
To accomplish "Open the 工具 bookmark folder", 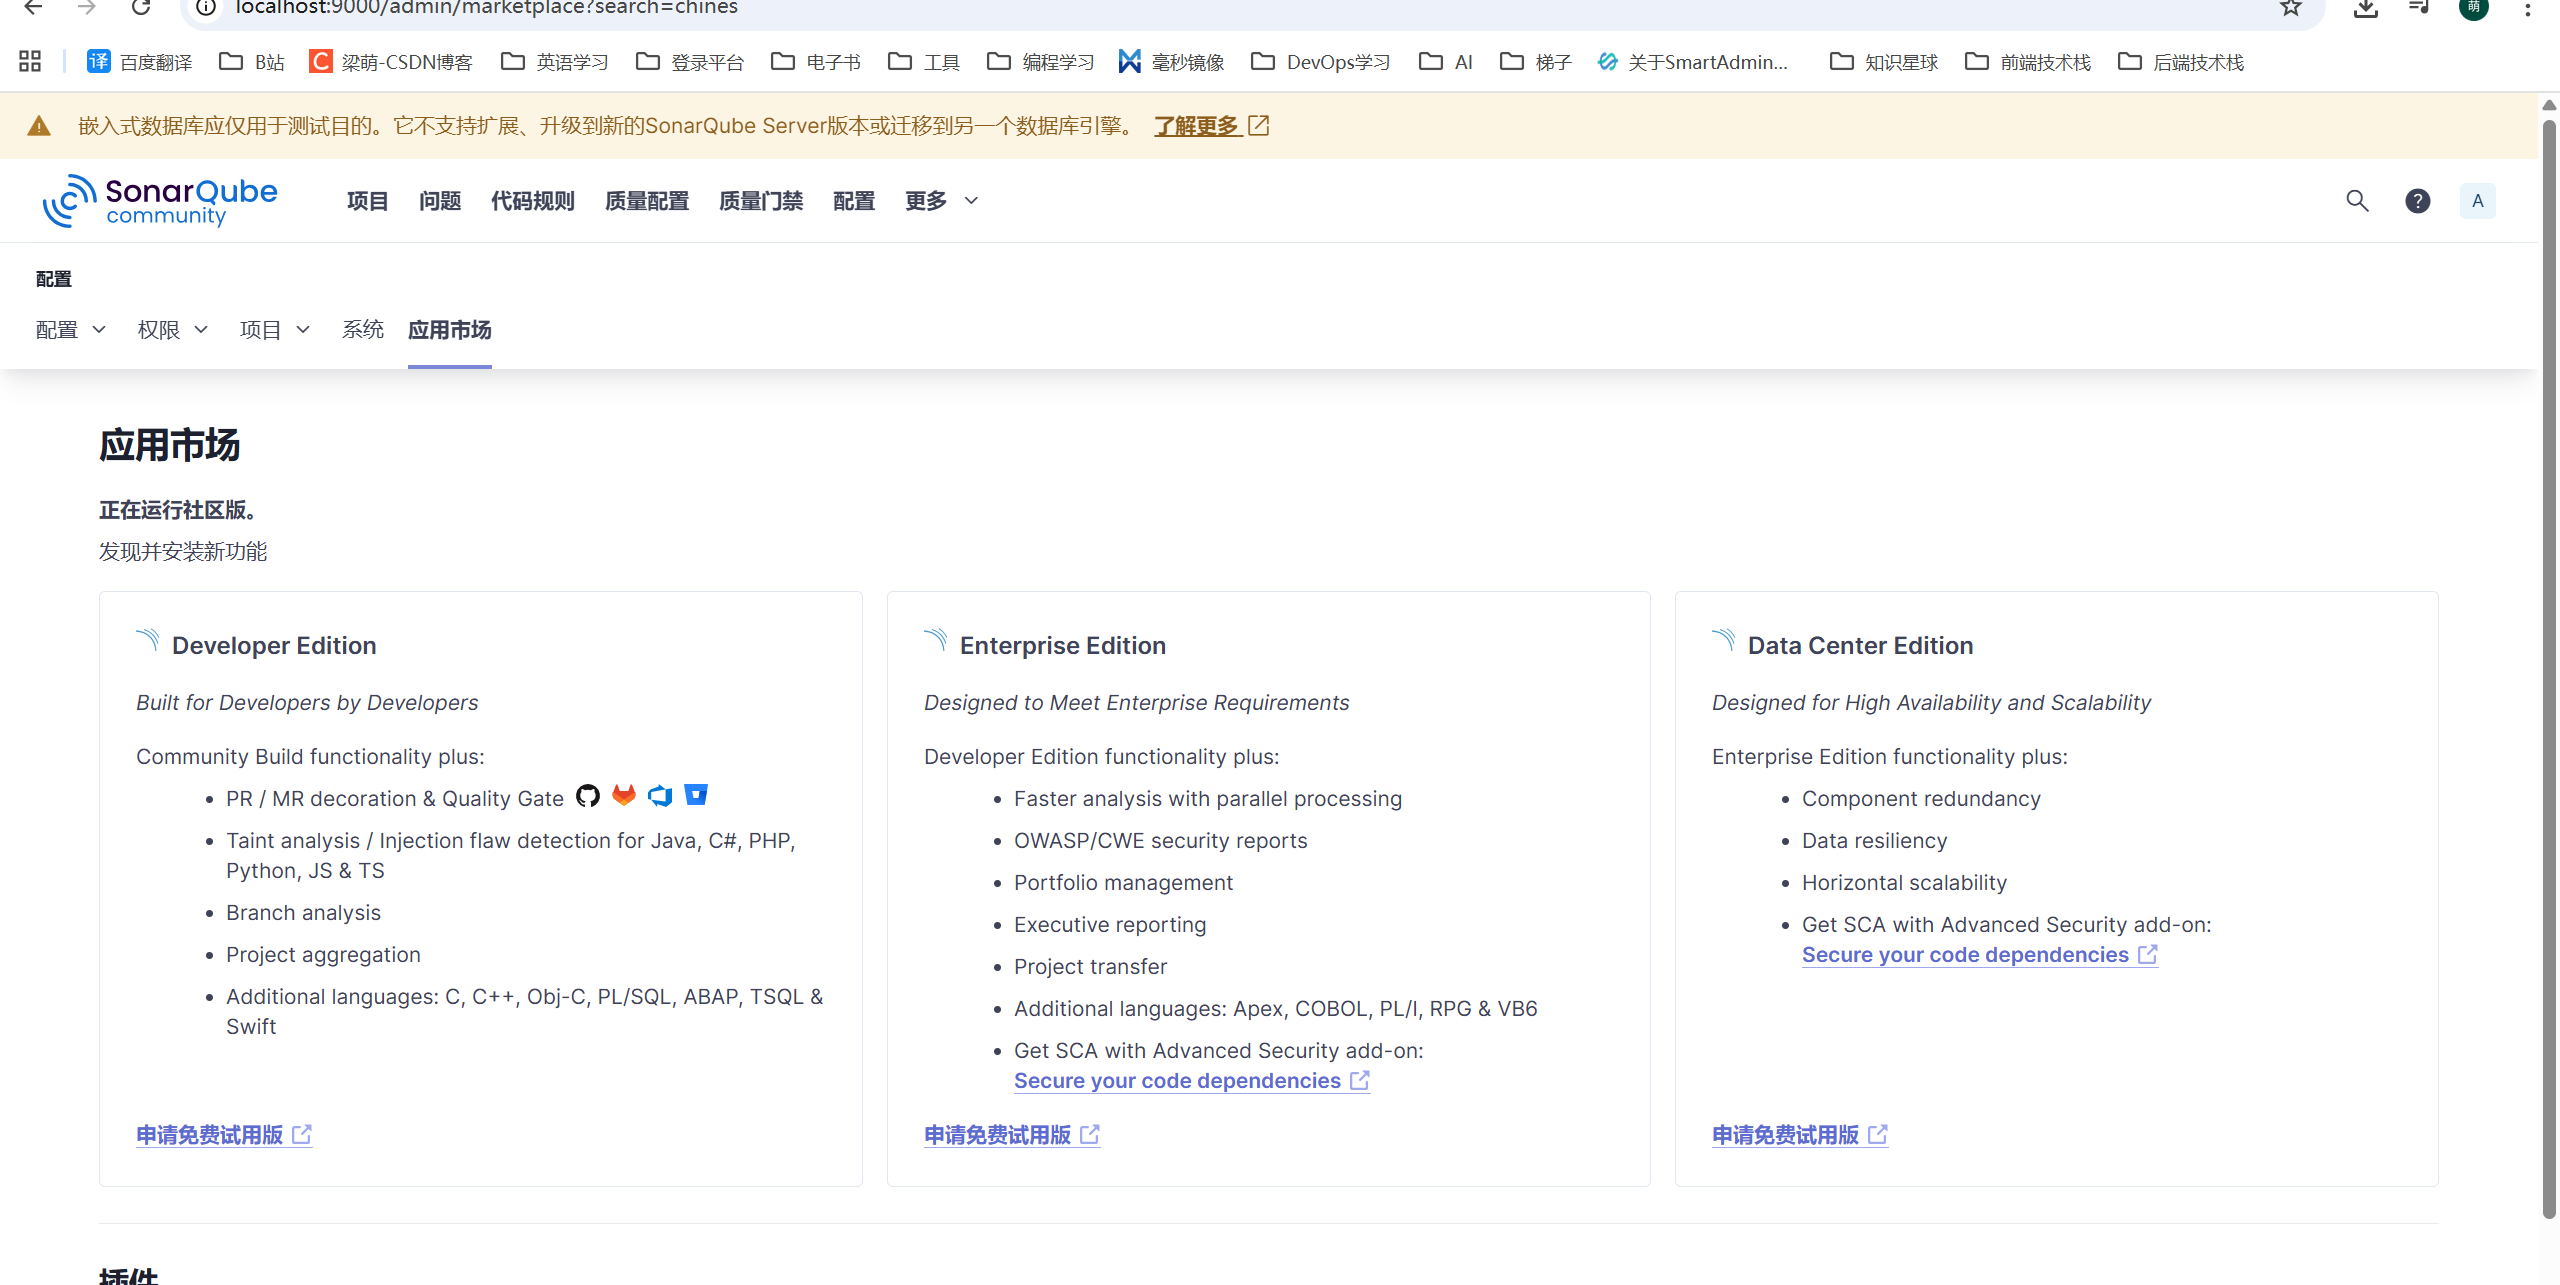I will coord(924,62).
